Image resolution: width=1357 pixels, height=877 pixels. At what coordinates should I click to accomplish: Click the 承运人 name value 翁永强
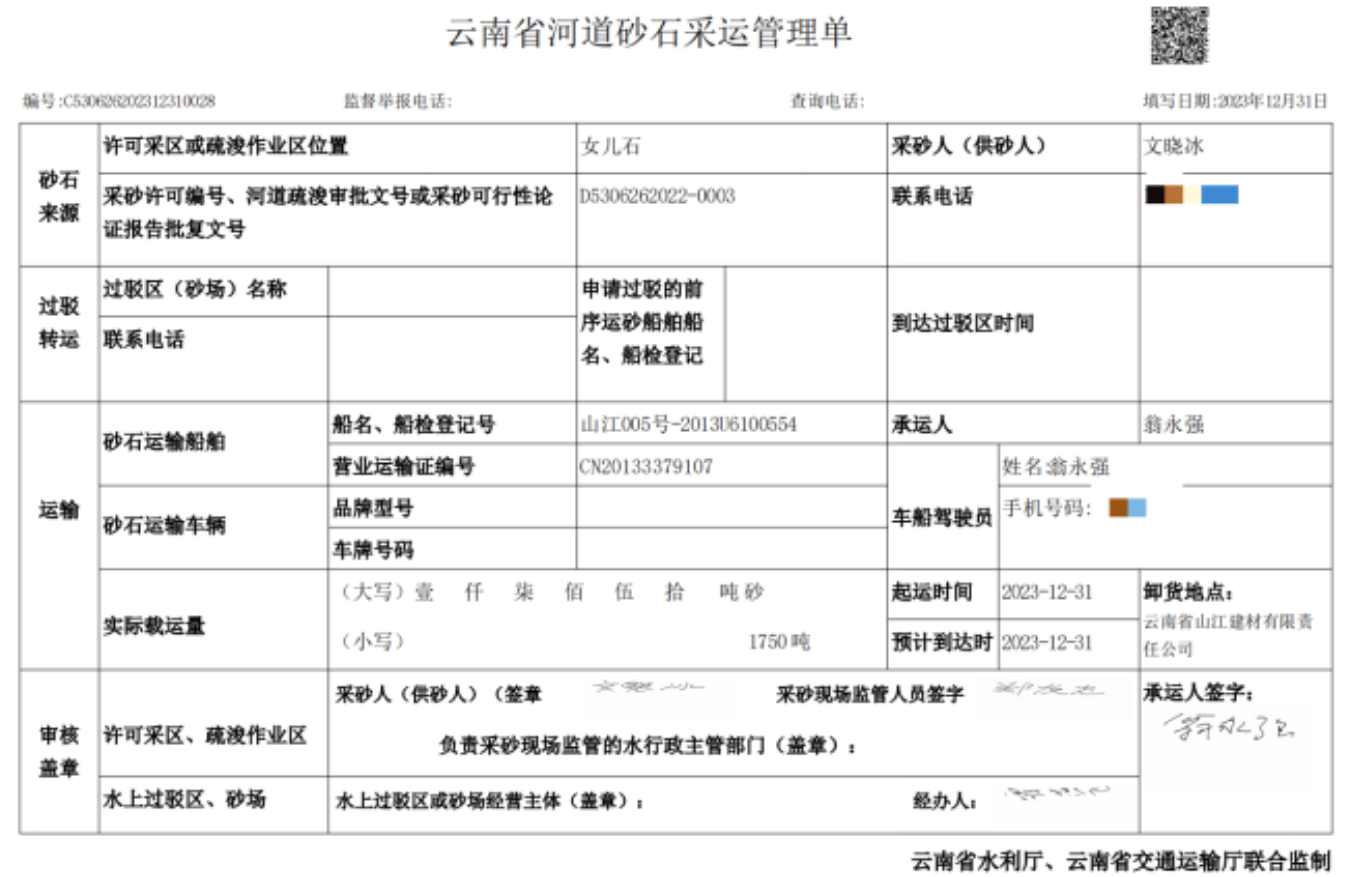pos(1173,424)
